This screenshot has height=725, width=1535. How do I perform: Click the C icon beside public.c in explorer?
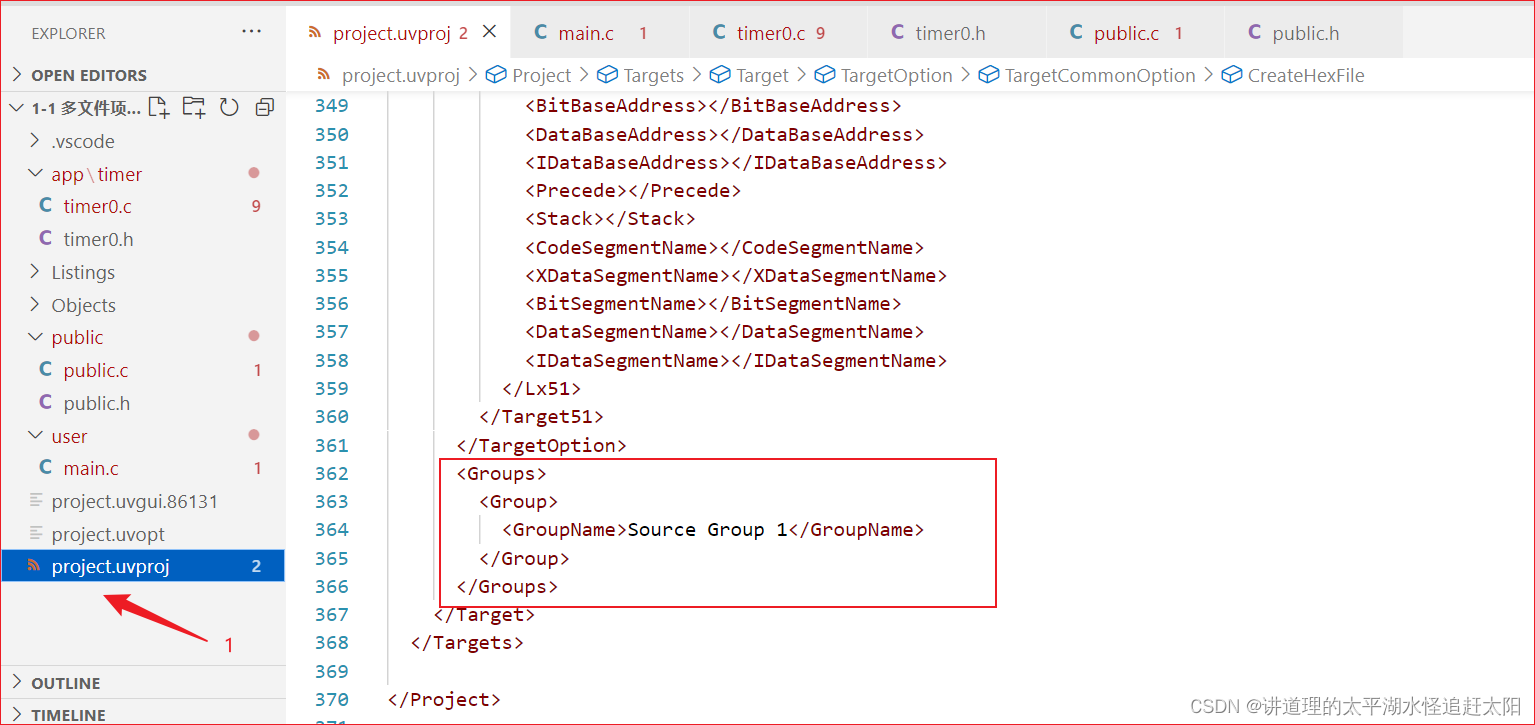tap(45, 369)
